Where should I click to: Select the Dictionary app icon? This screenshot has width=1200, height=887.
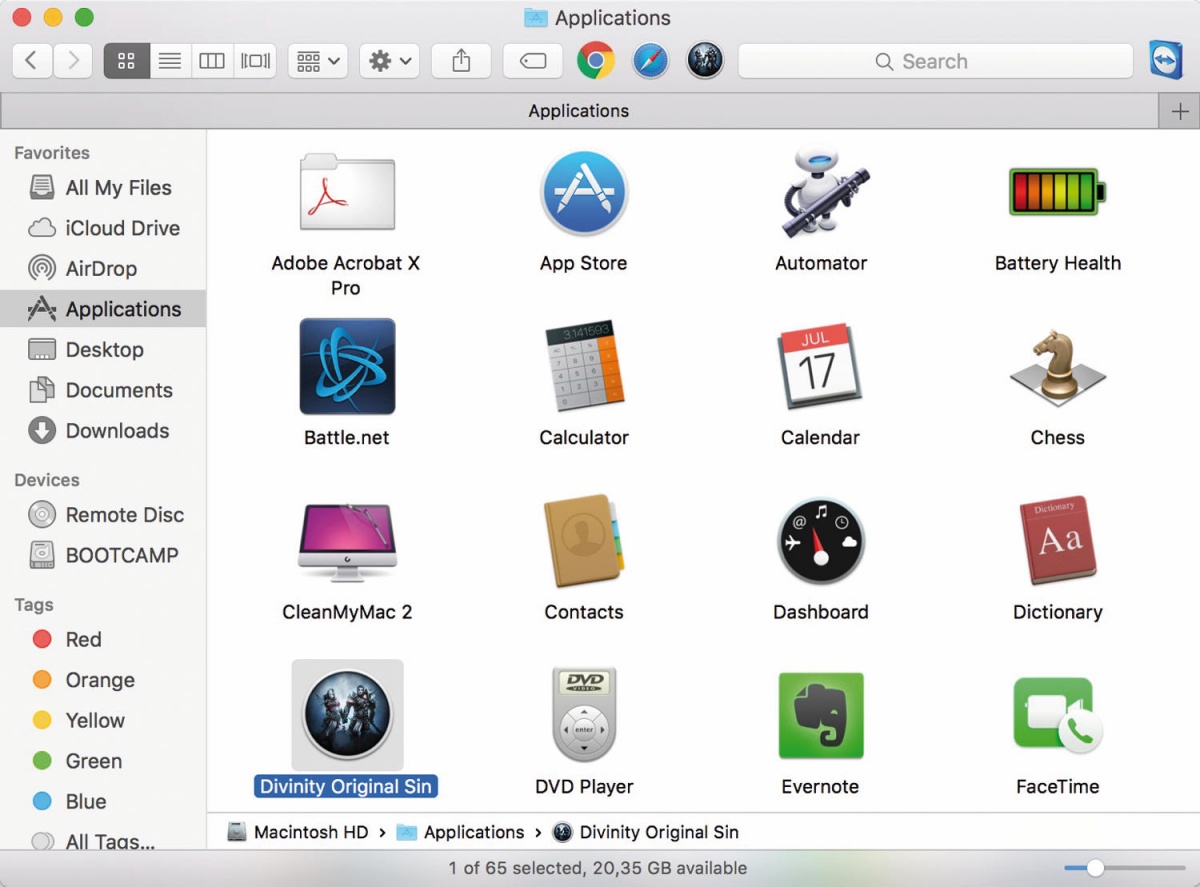coord(1057,541)
